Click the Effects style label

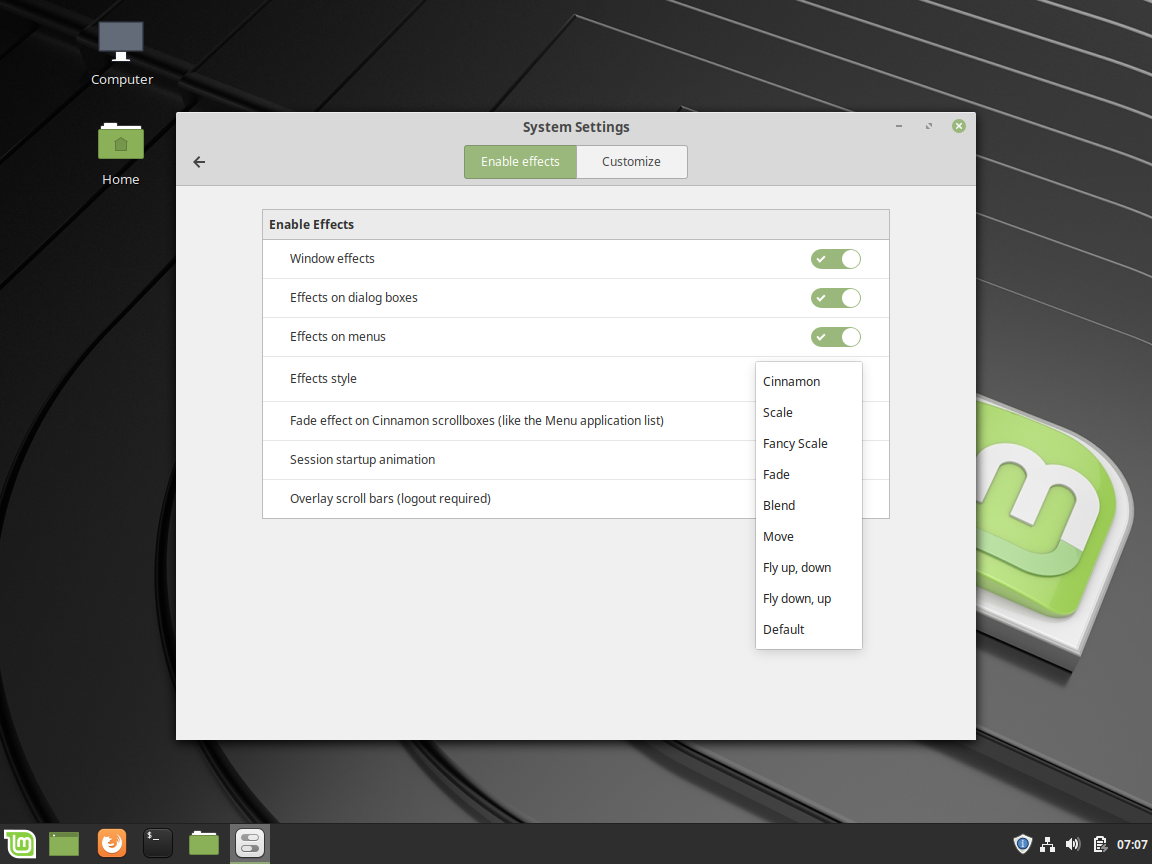pyautogui.click(x=323, y=378)
